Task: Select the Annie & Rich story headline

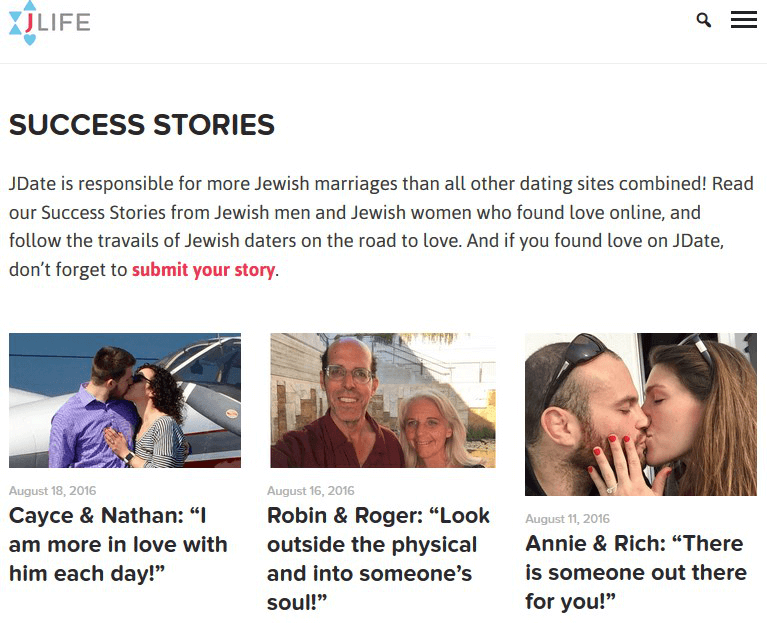Action: point(636,572)
